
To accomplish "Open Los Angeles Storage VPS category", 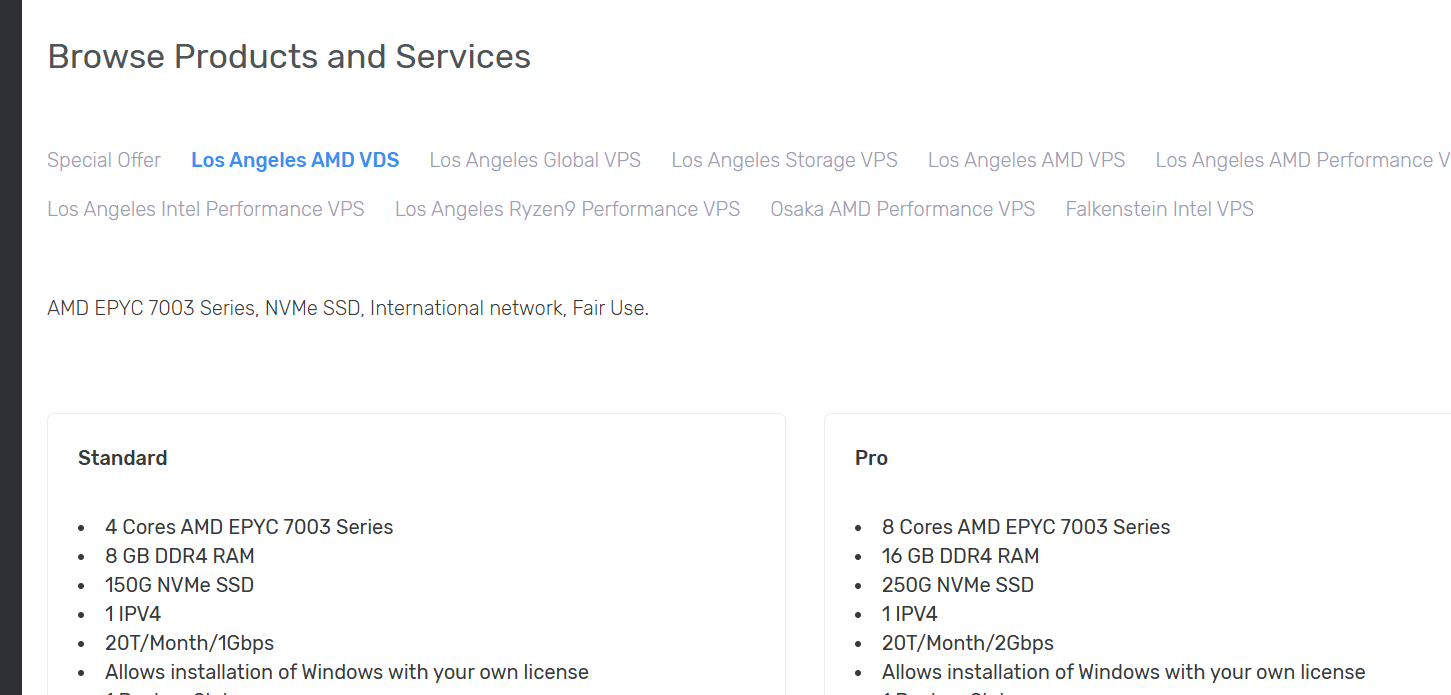I will (784, 160).
